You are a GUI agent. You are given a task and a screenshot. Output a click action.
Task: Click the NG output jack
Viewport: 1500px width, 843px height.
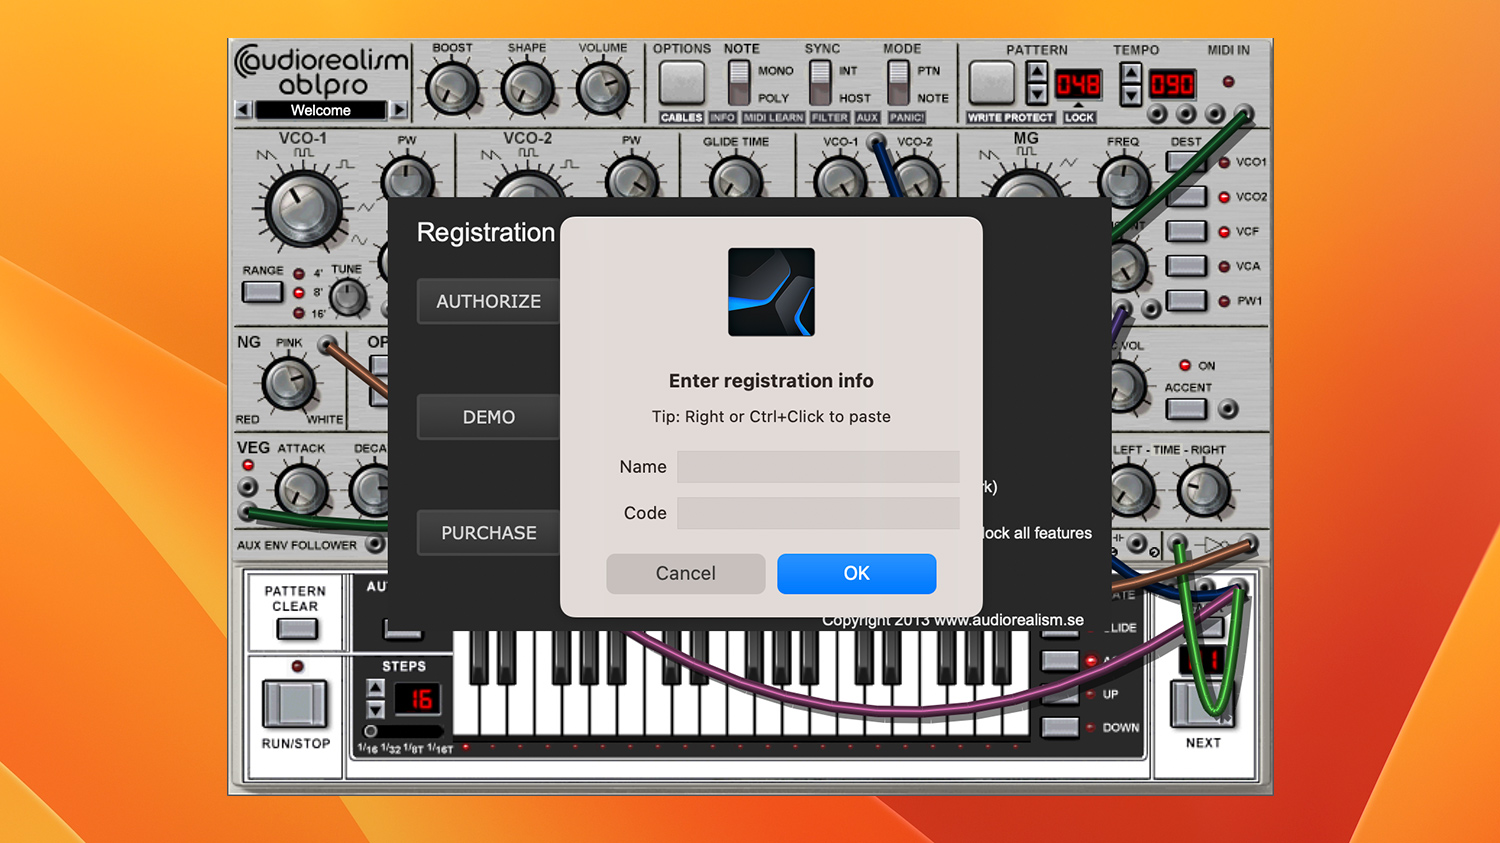point(327,346)
